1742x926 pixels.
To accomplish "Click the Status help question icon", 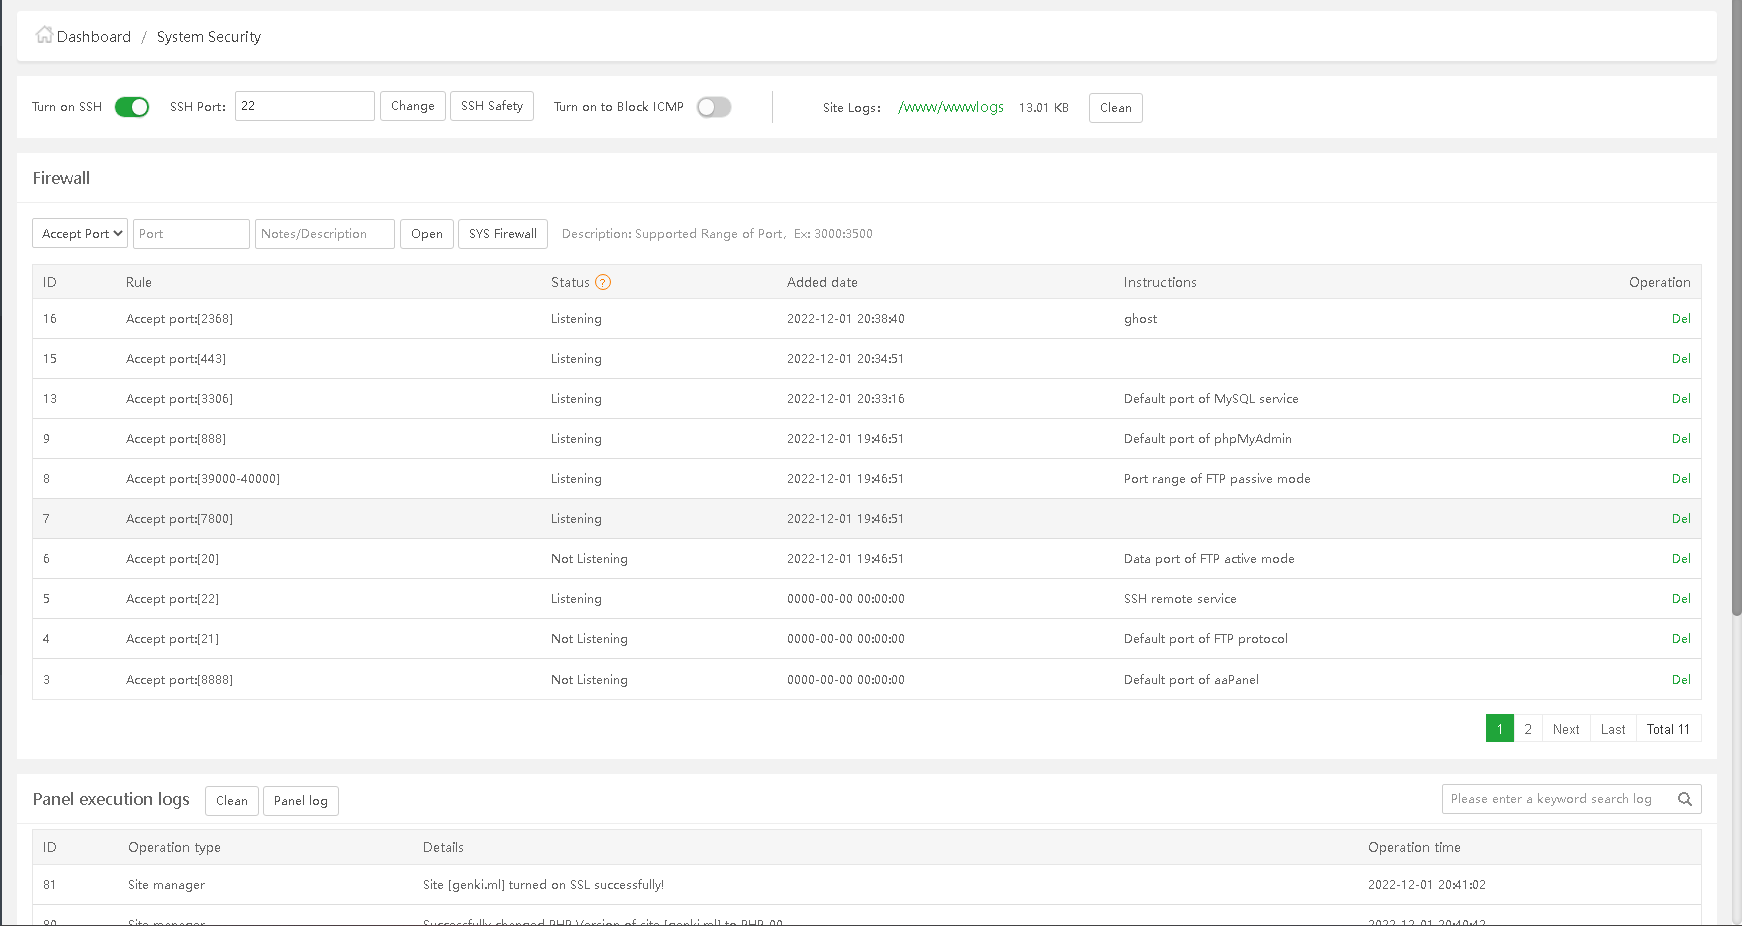I will (x=603, y=282).
